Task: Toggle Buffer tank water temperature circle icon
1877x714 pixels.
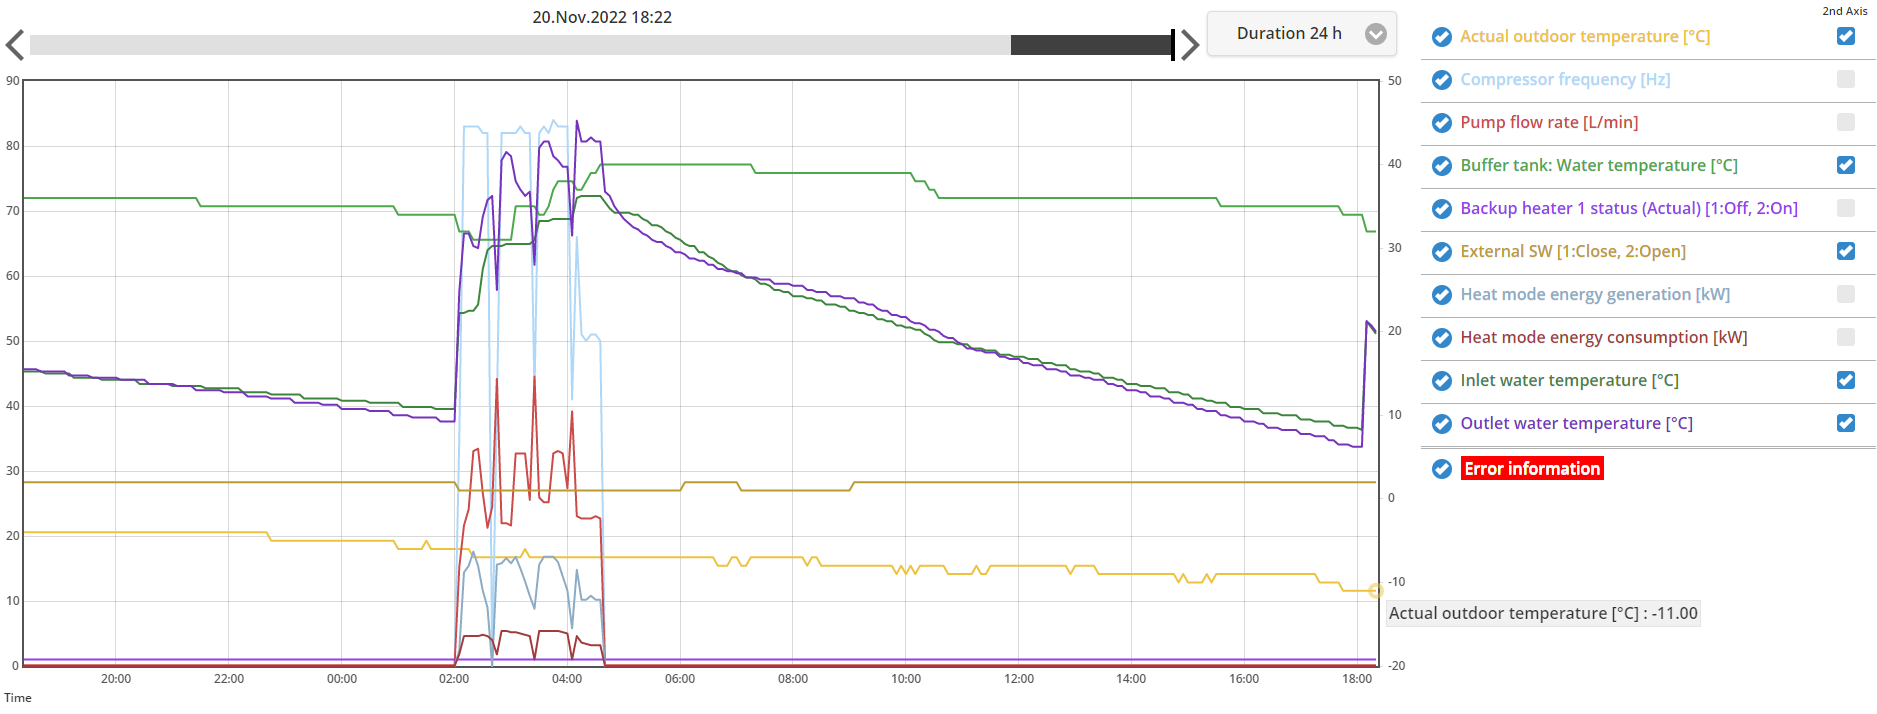Action: tap(1441, 166)
